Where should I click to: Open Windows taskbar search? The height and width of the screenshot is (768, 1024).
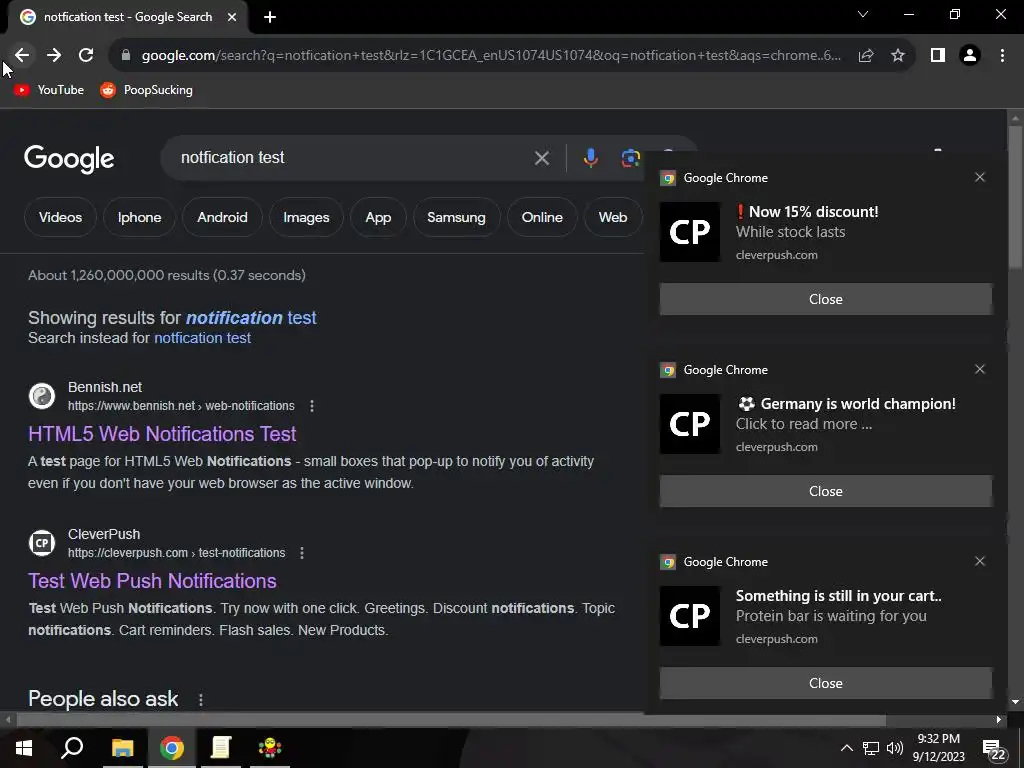72,748
